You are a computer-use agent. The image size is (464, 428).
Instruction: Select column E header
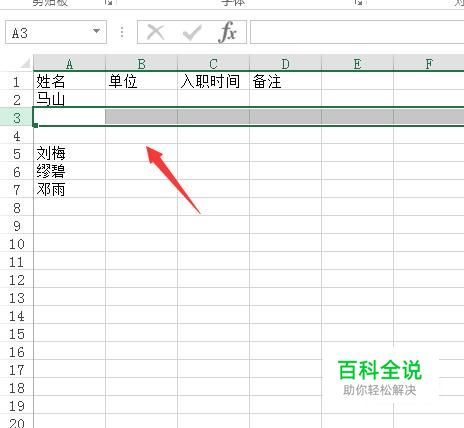[x=357, y=63]
